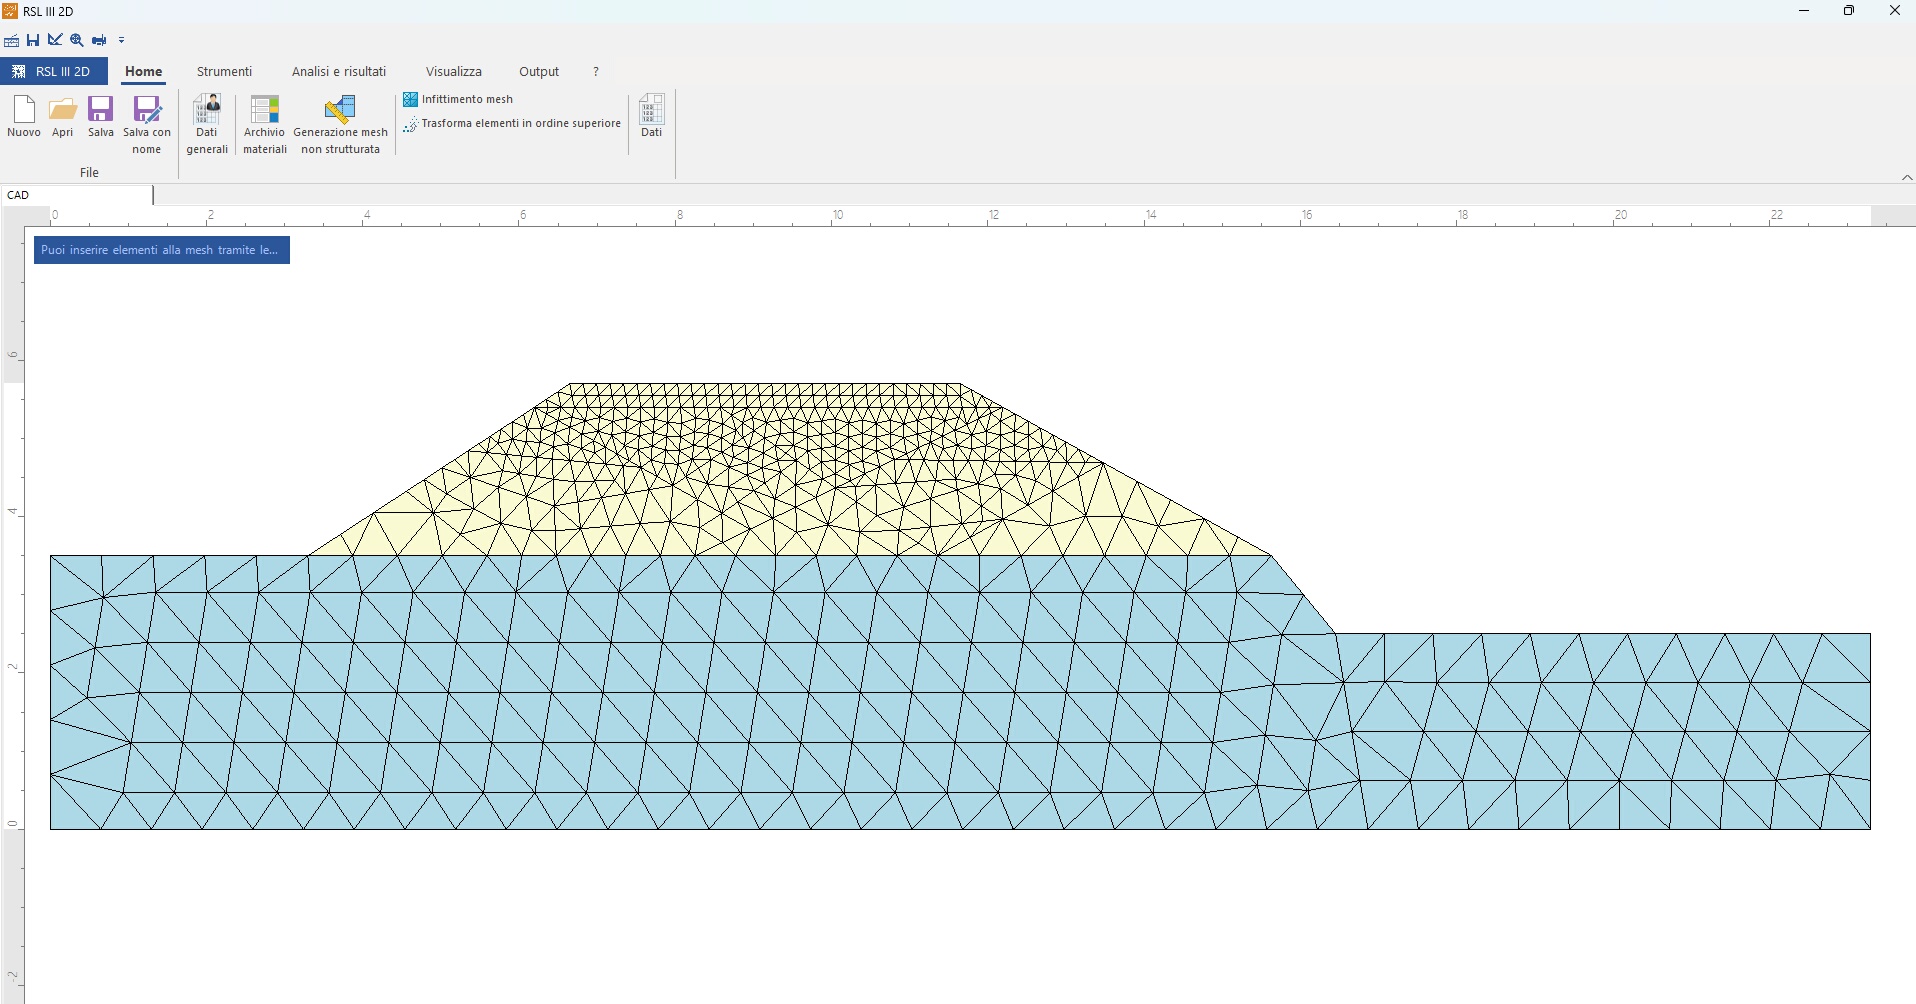1916x1004 pixels.
Task: Click the RSL III 2D title bar icon
Action: (10, 11)
